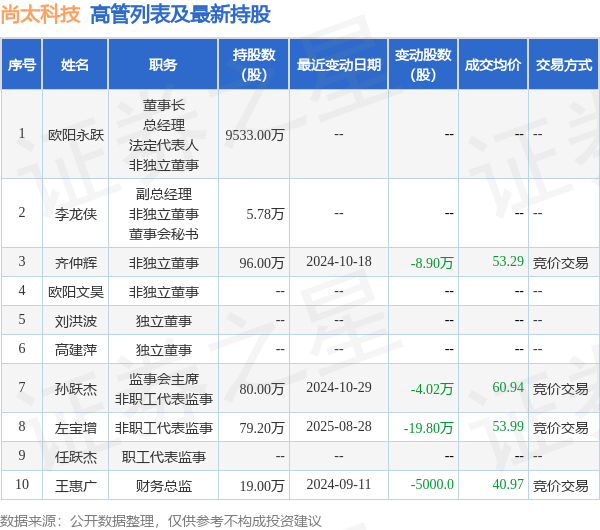Click the 变动股数(股) column header
The height and width of the screenshot is (530, 600).
click(x=423, y=65)
